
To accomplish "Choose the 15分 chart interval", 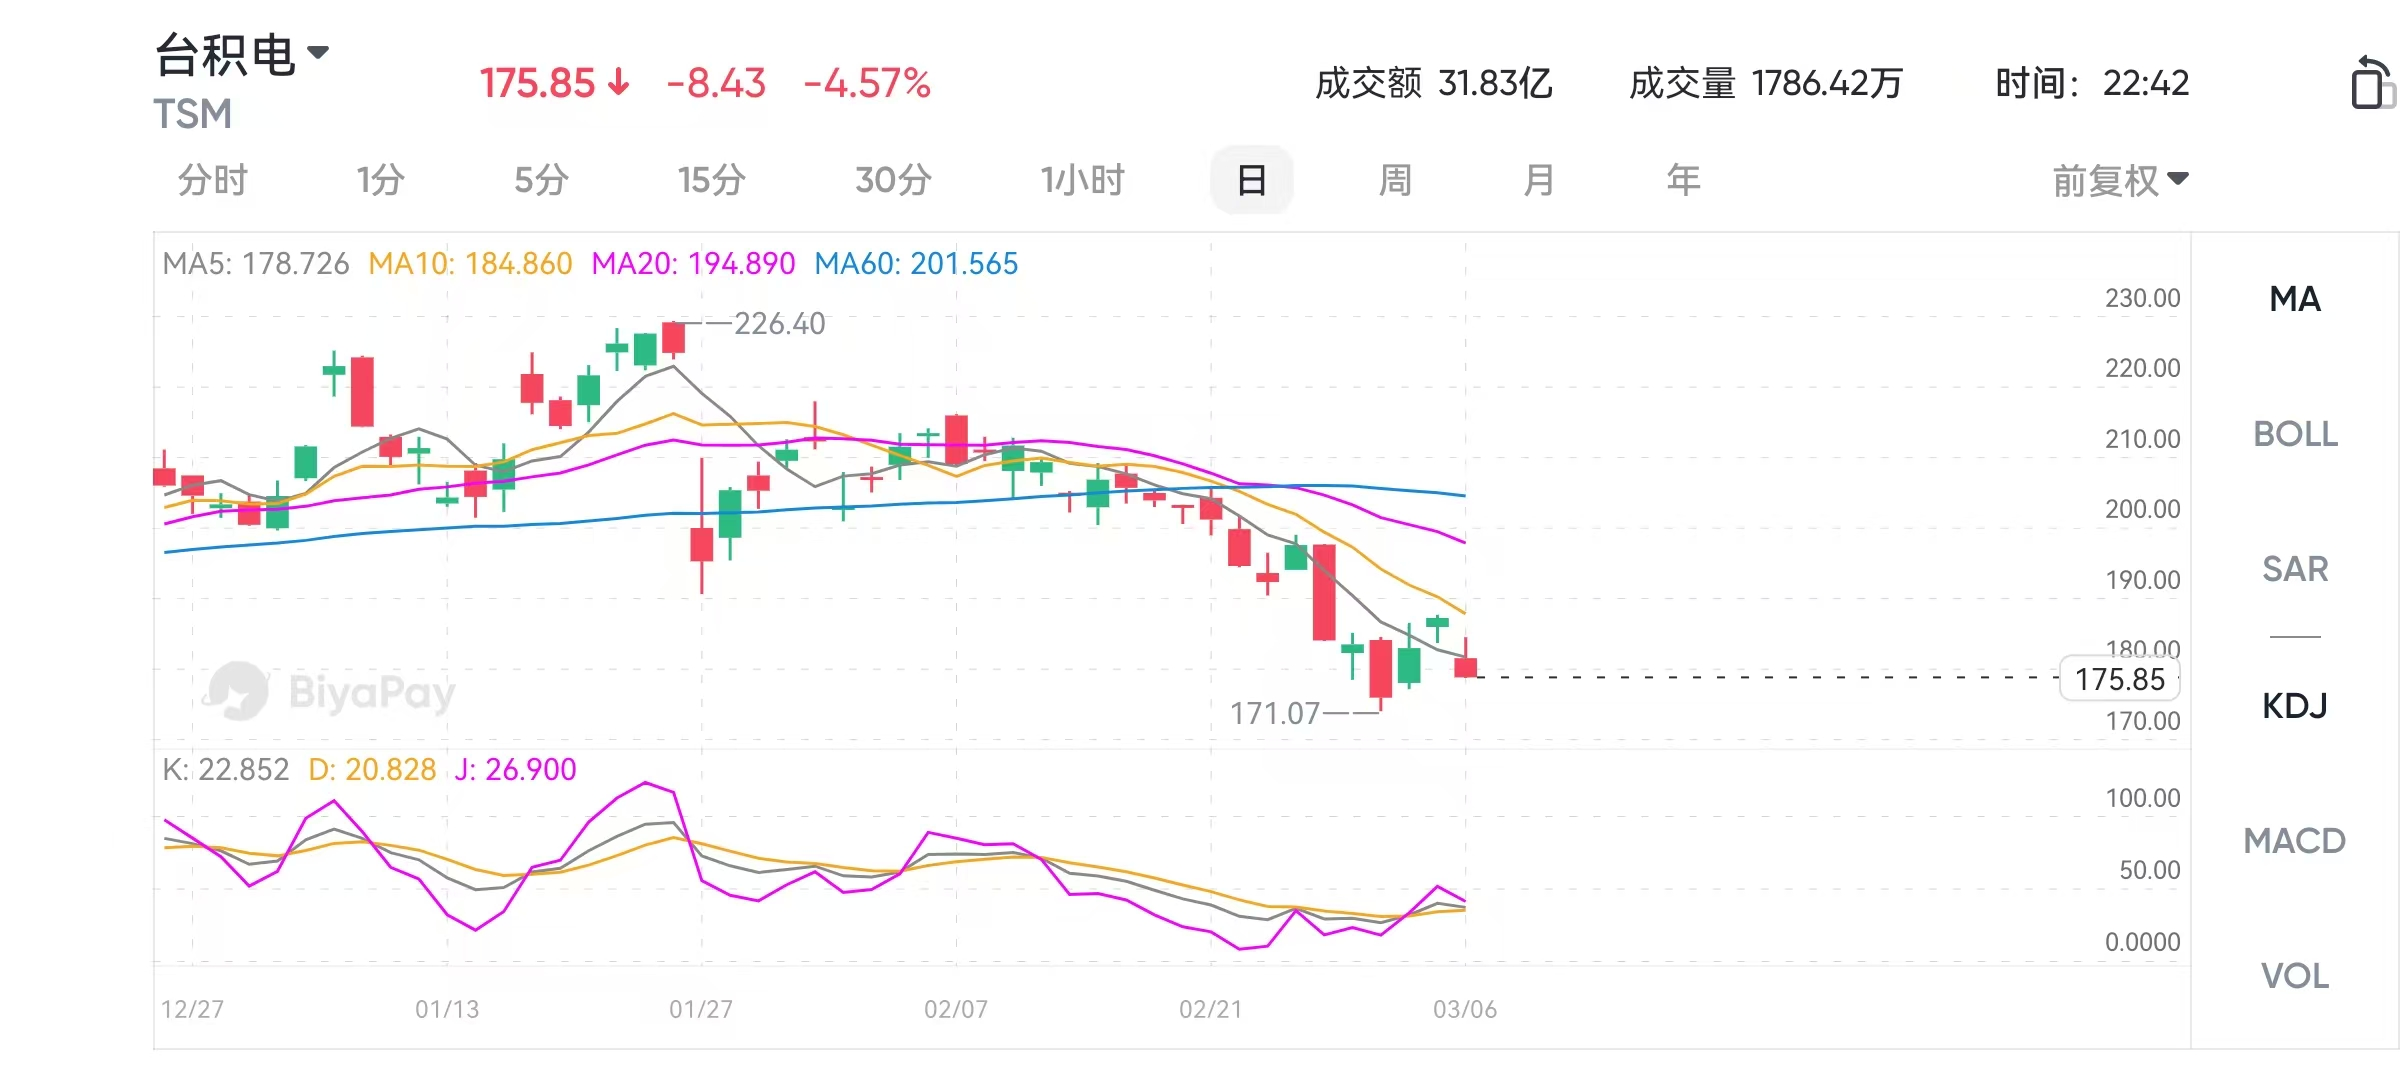I will tap(711, 181).
